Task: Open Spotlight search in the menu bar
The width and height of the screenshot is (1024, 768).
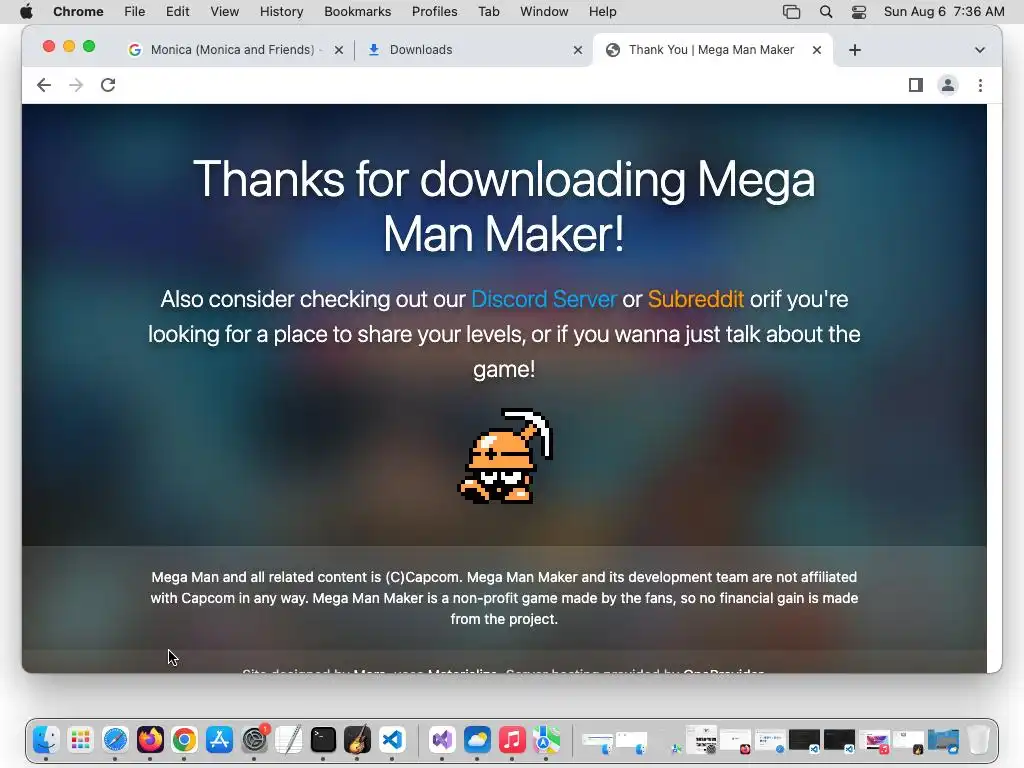Action: coord(825,12)
